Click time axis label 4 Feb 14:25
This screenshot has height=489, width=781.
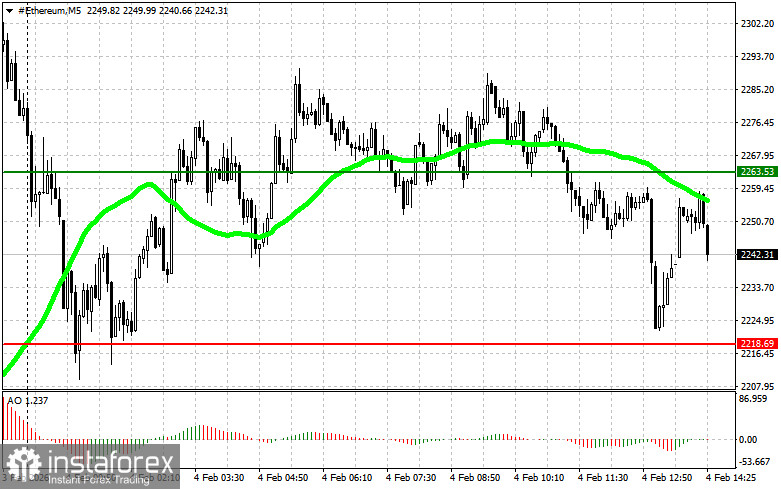click(x=731, y=478)
